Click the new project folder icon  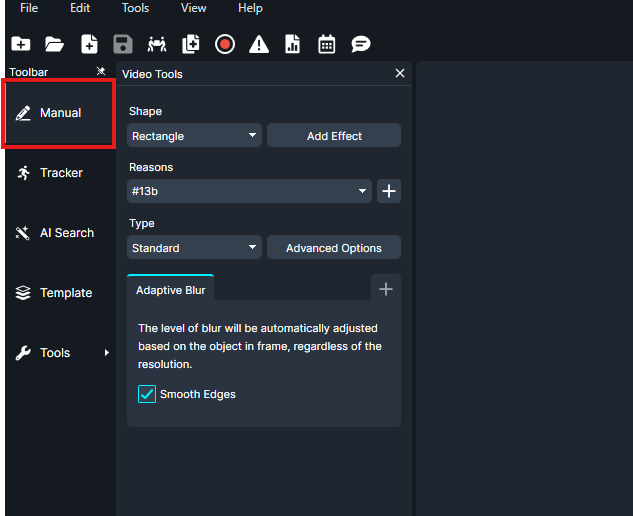(x=20, y=44)
